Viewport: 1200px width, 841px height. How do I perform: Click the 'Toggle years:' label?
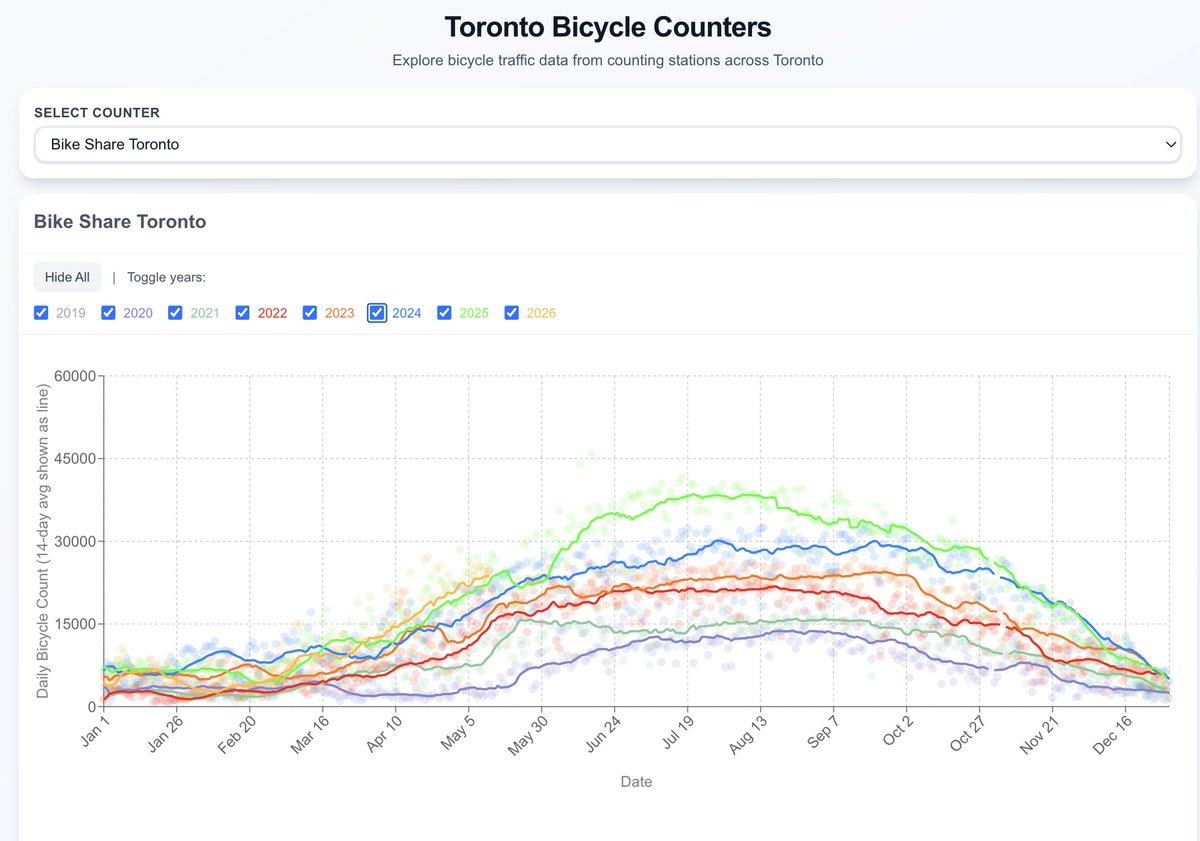pos(166,277)
